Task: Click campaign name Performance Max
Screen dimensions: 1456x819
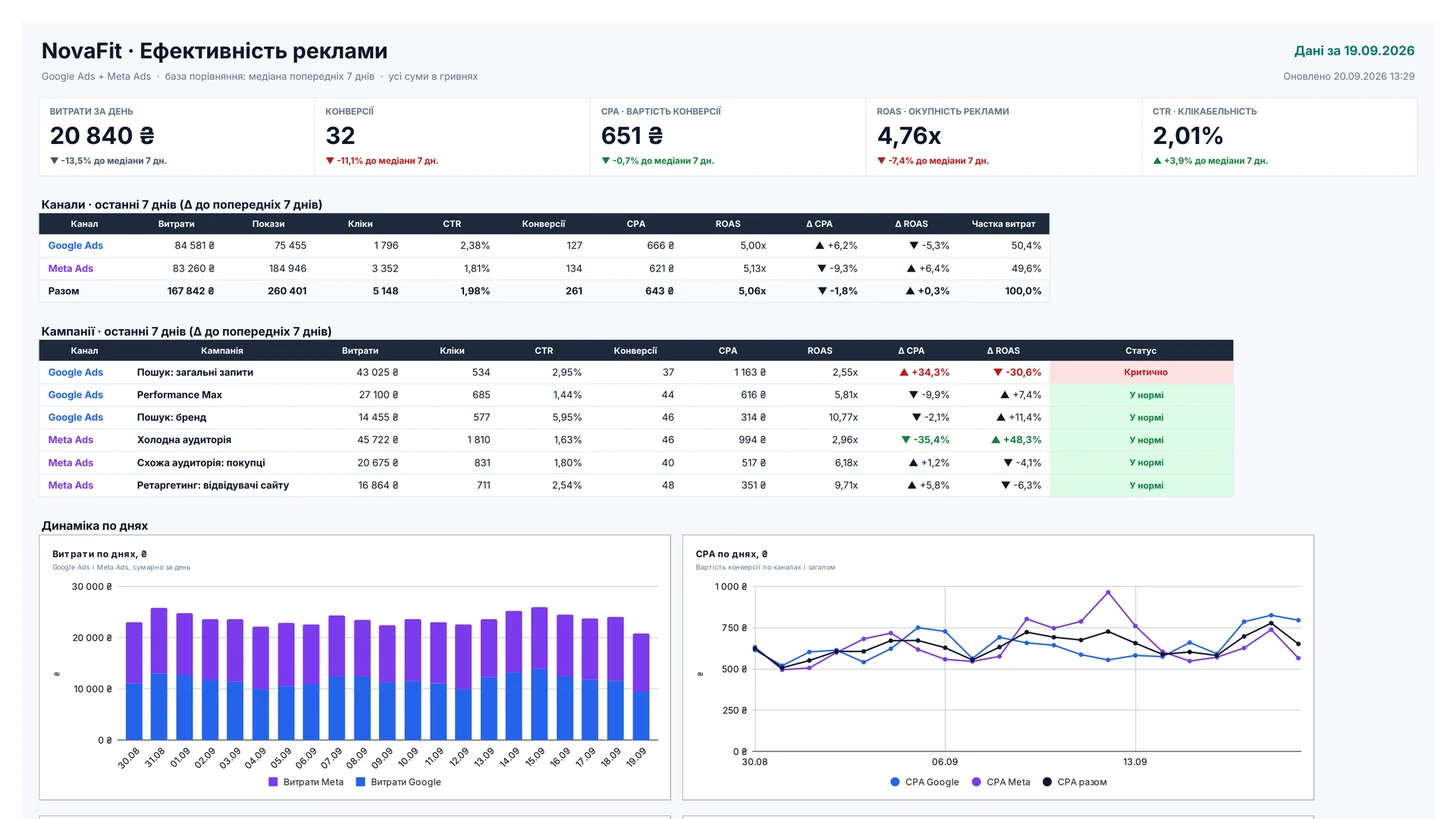Action: (x=179, y=395)
